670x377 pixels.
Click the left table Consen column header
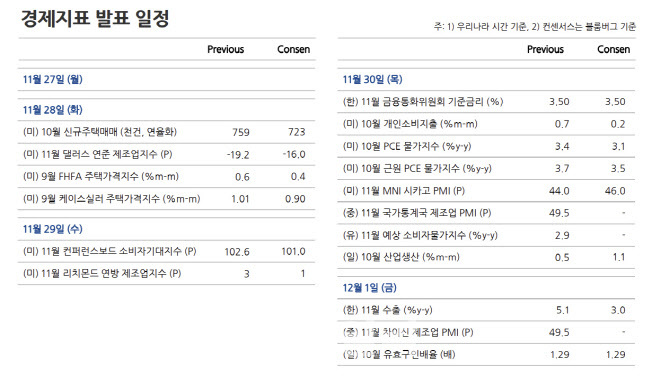pos(294,49)
